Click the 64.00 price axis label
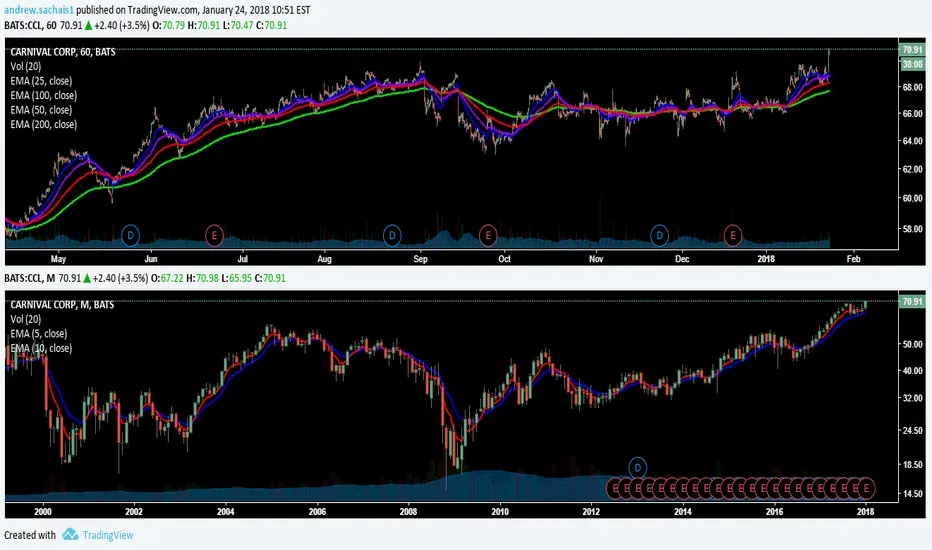 [x=912, y=141]
